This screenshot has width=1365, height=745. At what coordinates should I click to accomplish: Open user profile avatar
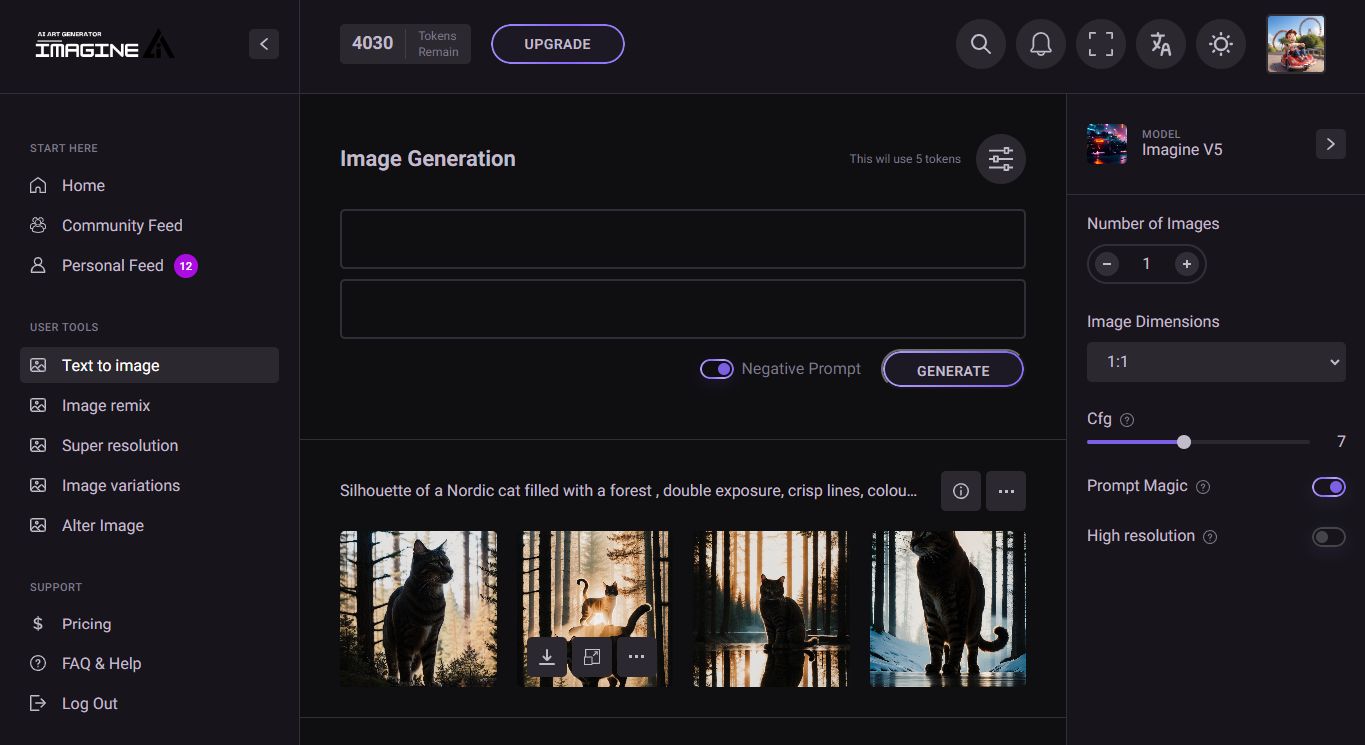tap(1296, 44)
